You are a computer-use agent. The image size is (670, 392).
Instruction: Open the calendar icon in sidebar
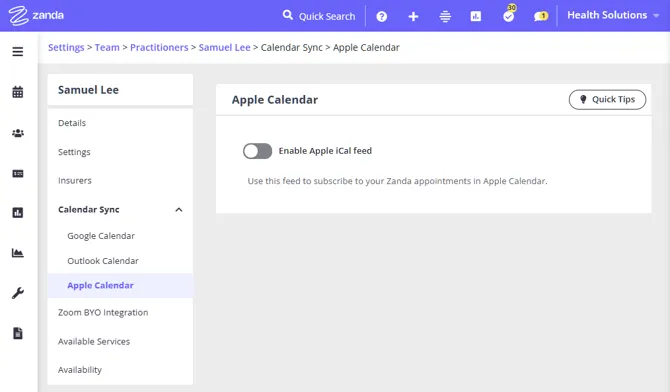point(18,92)
